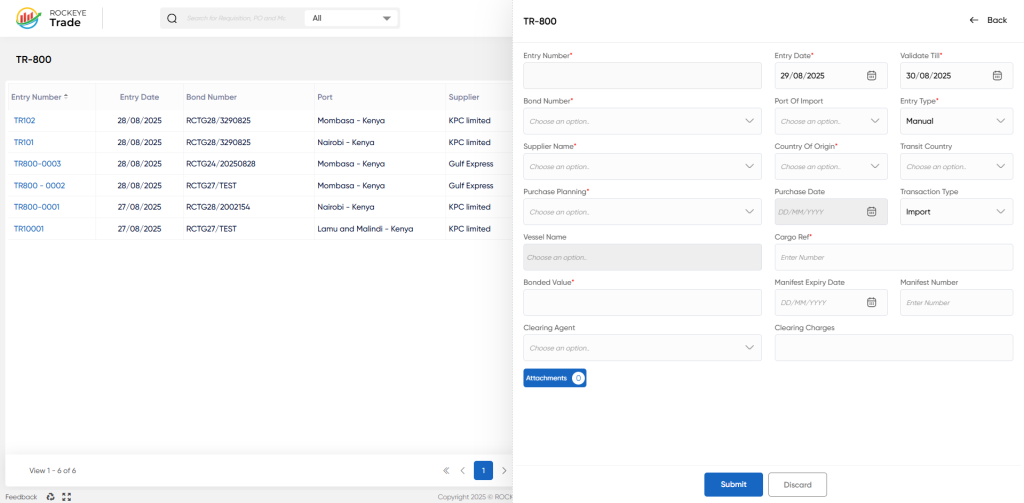Screen dimensions: 1024x503
Task: Open the Entry Type dropdown
Action: point(956,122)
